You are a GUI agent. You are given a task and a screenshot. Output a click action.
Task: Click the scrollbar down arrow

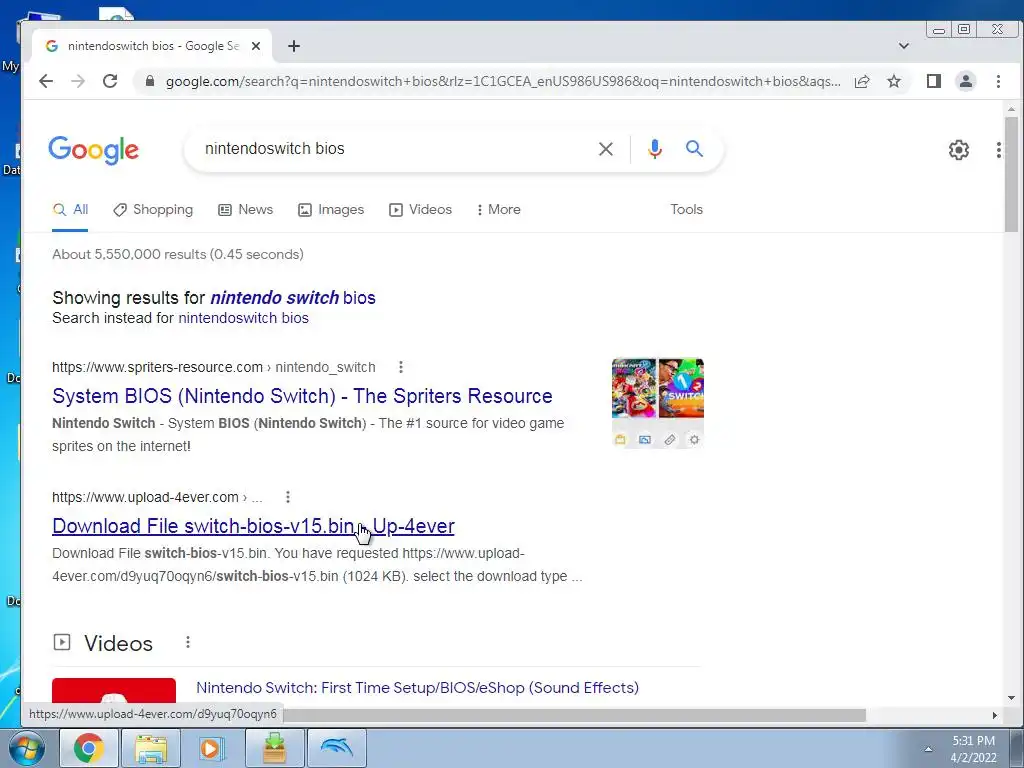coord(1011,698)
